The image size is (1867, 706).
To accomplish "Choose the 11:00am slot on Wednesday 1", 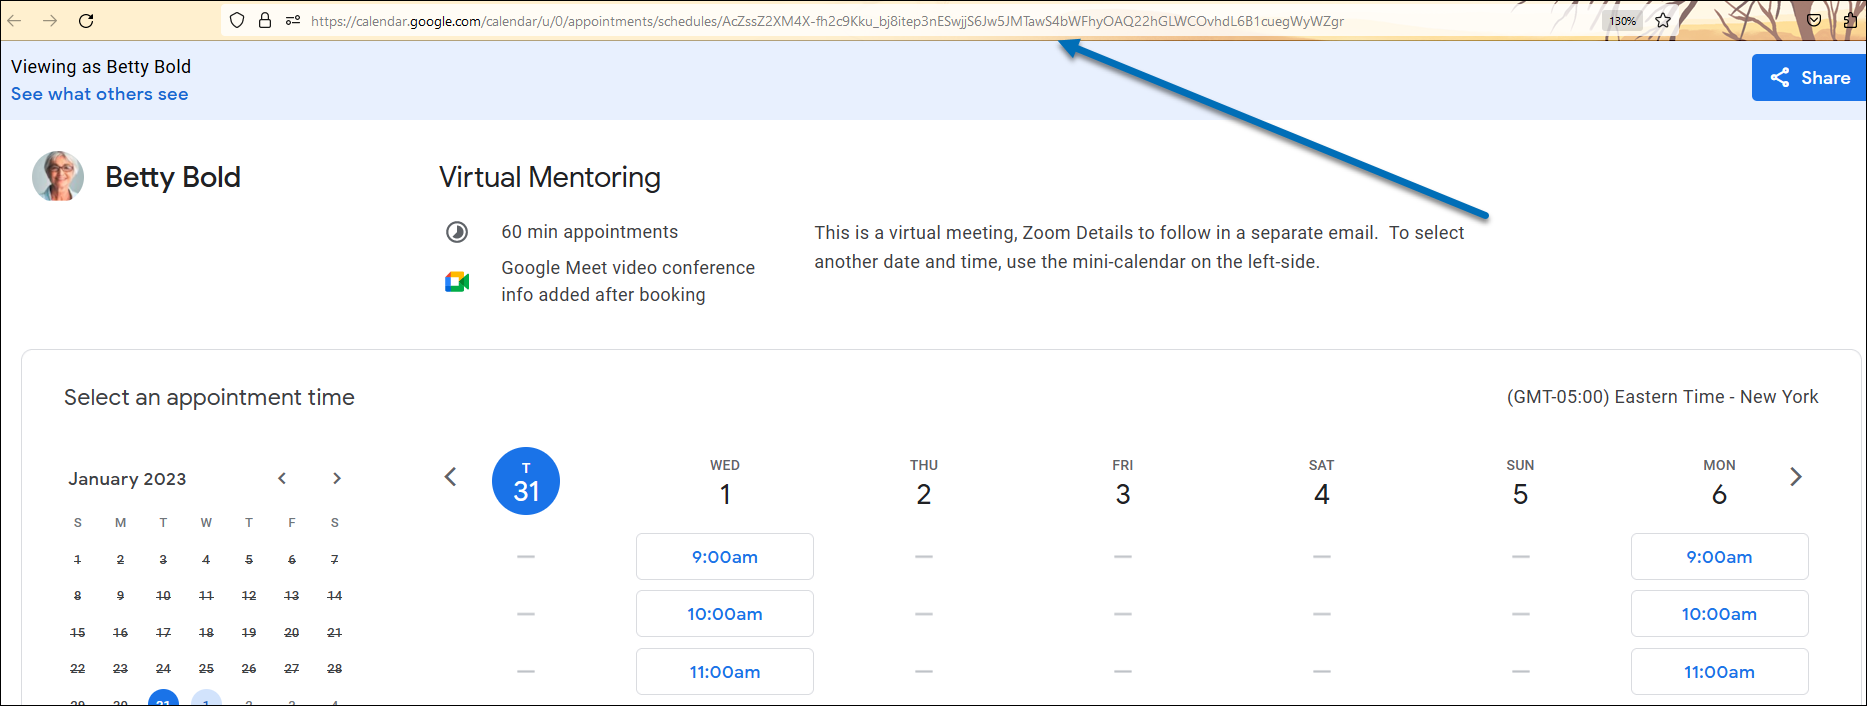I will [724, 672].
